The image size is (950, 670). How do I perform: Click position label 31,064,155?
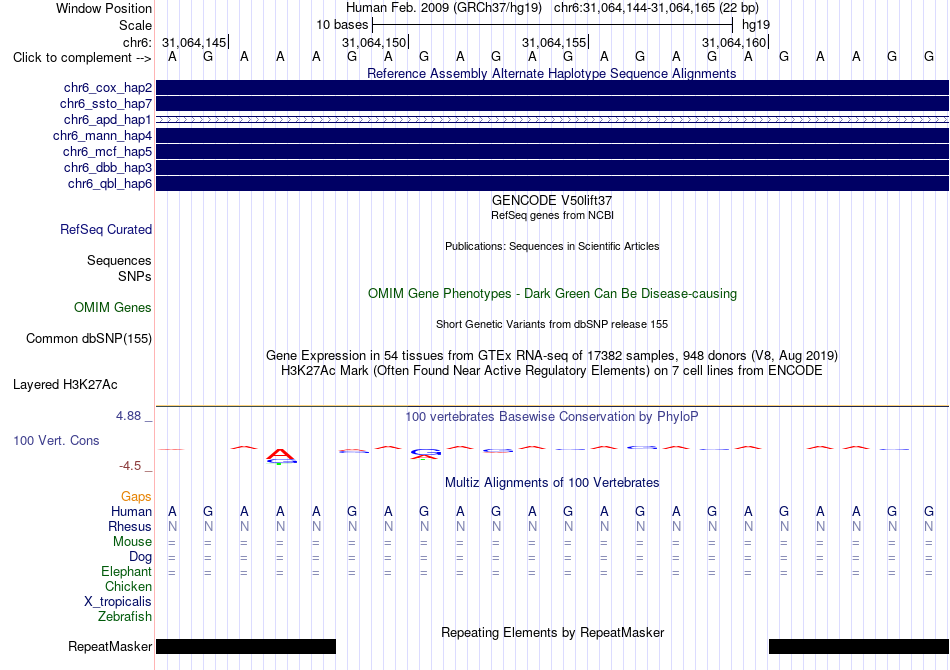coord(554,42)
